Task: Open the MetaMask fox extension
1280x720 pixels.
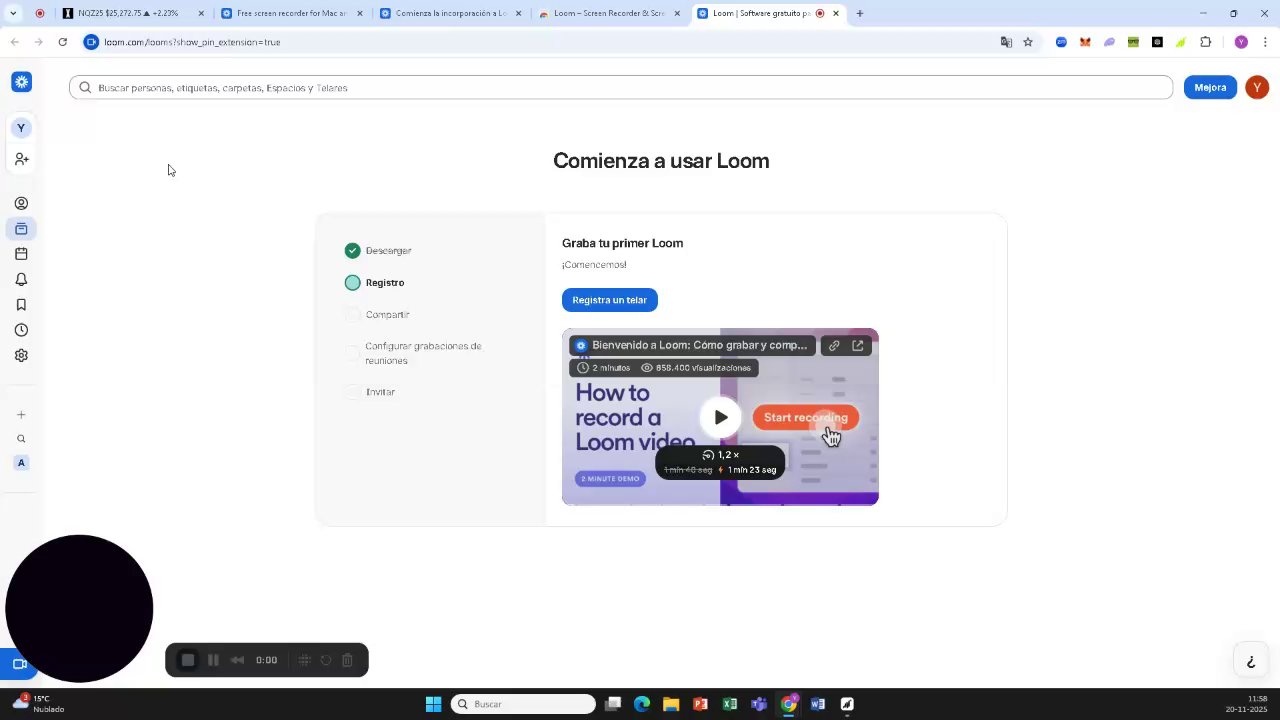Action: (x=1085, y=42)
